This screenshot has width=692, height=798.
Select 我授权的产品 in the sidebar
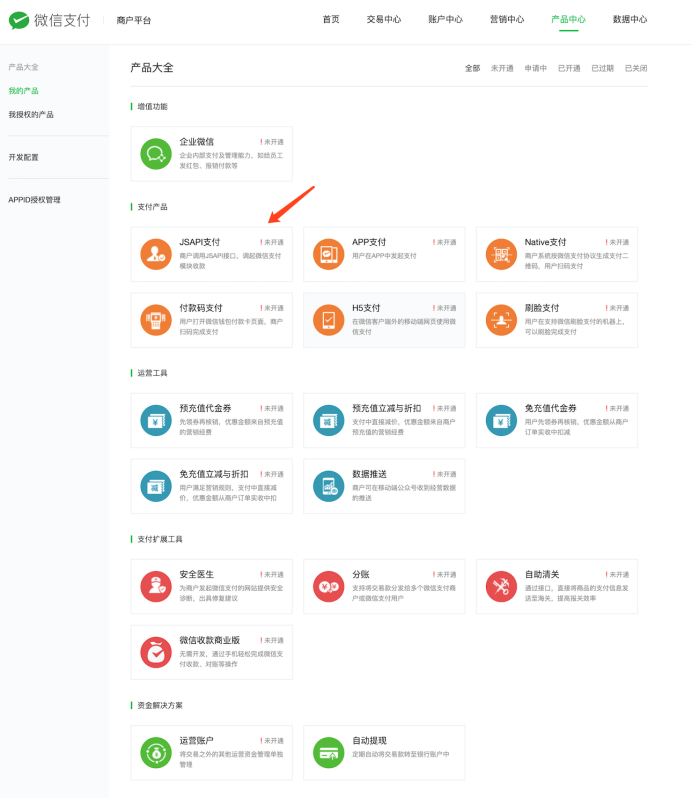click(31, 115)
